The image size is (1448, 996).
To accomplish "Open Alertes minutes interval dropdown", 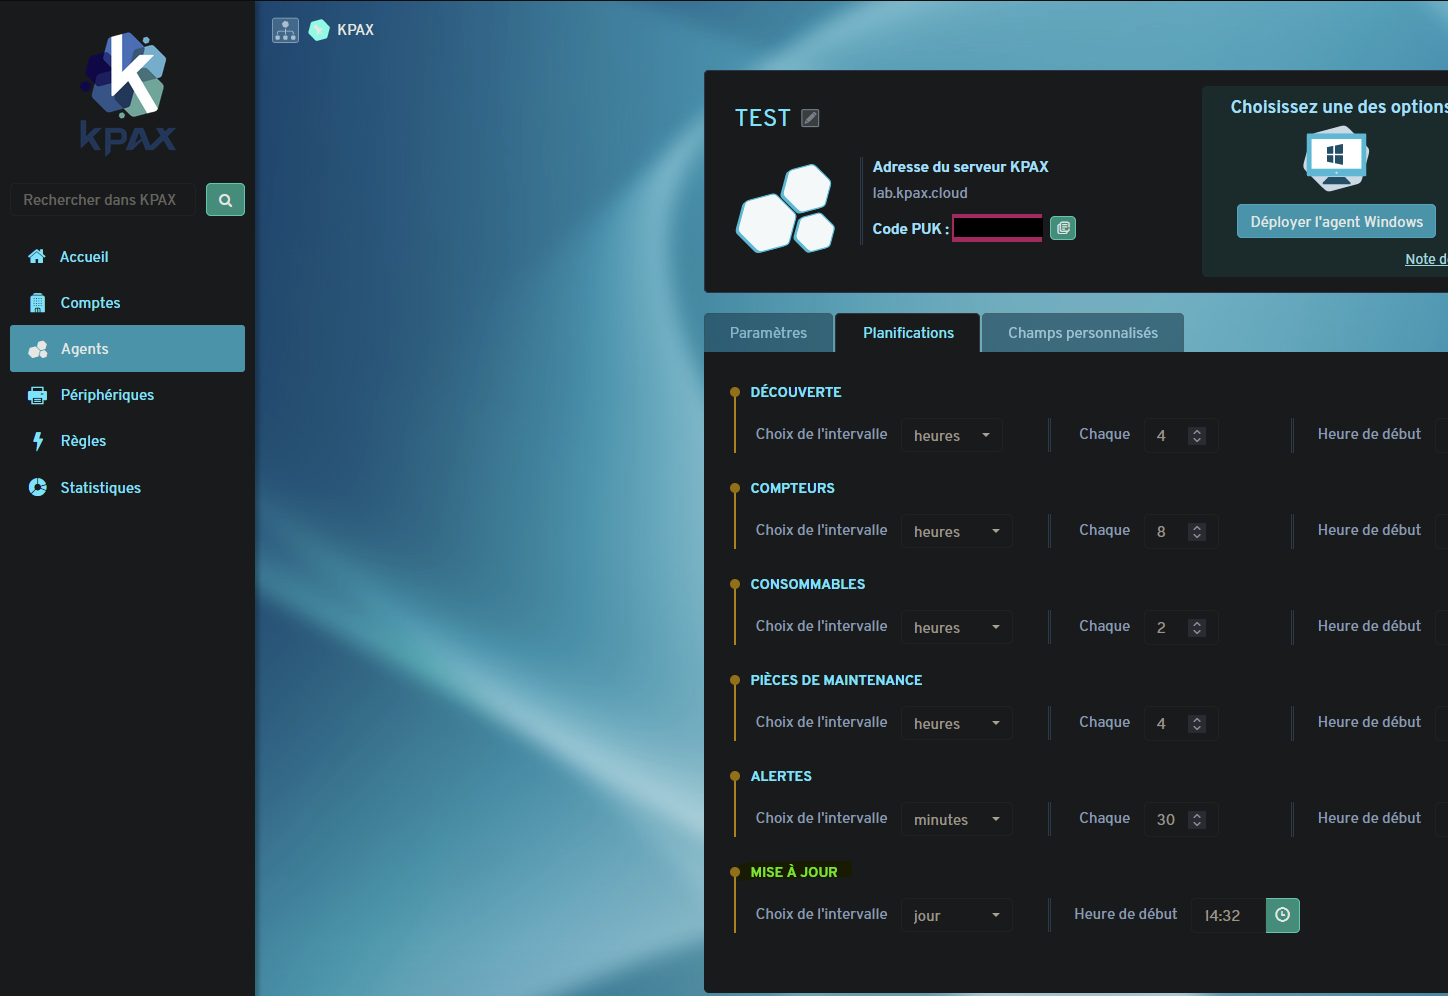I will tap(956, 819).
